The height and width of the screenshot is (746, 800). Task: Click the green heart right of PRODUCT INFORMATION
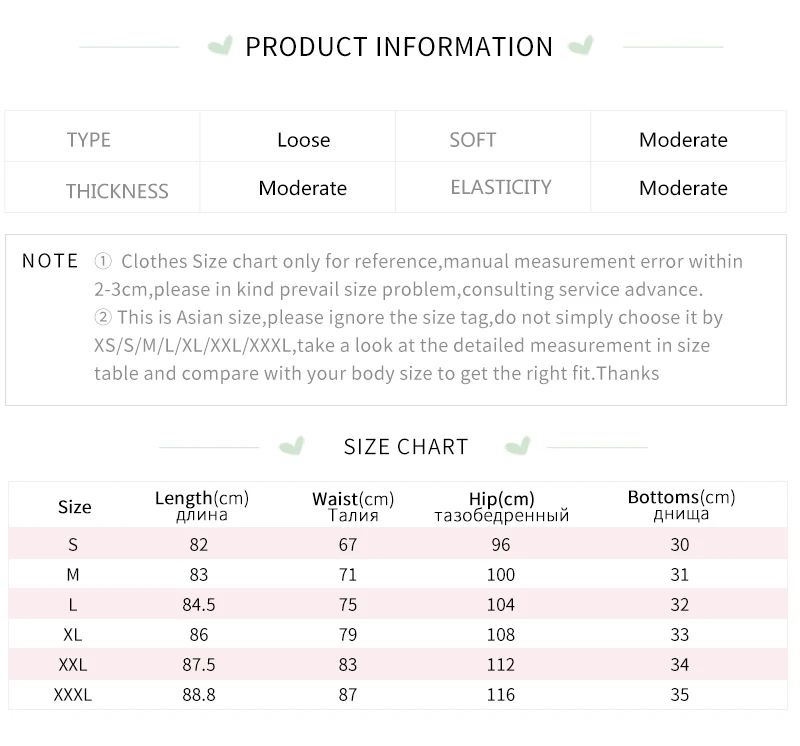581,45
